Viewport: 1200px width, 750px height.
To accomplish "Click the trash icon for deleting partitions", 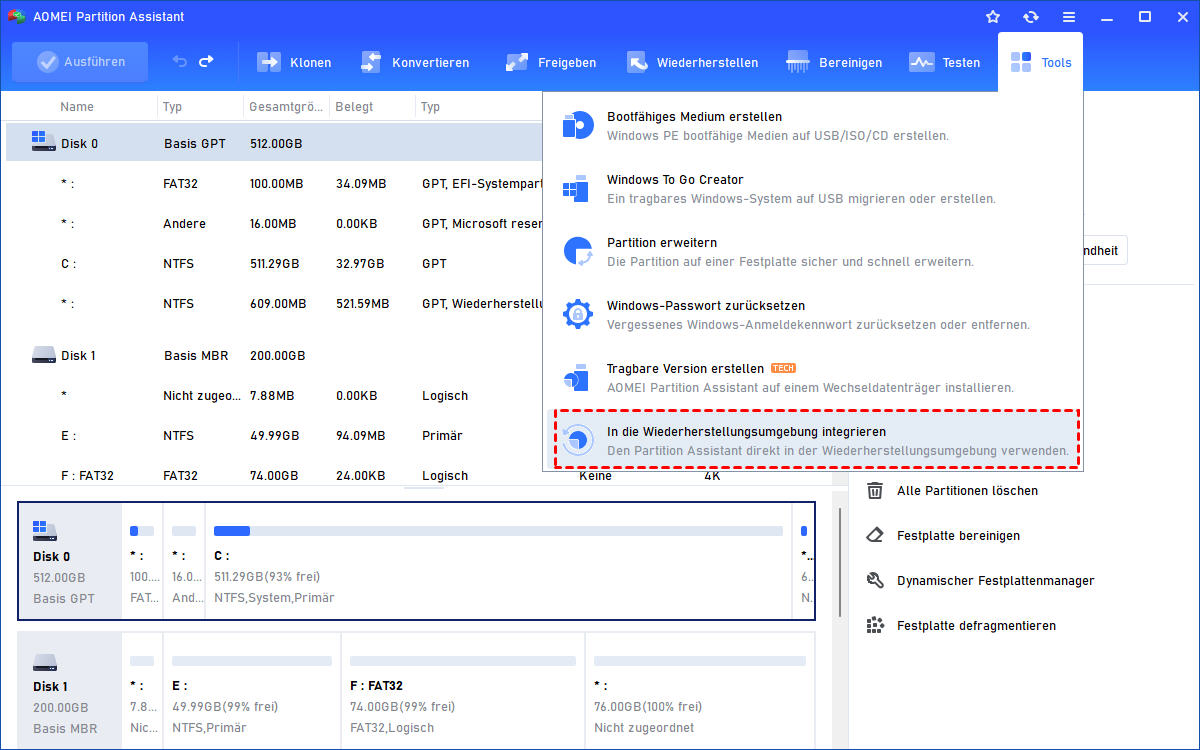I will [x=875, y=491].
